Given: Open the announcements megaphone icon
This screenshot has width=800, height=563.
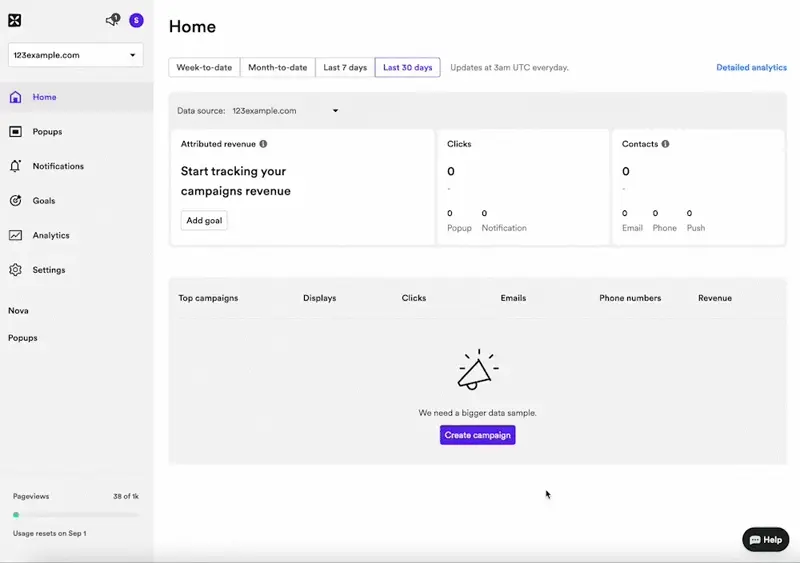Looking at the screenshot, I should (112, 20).
